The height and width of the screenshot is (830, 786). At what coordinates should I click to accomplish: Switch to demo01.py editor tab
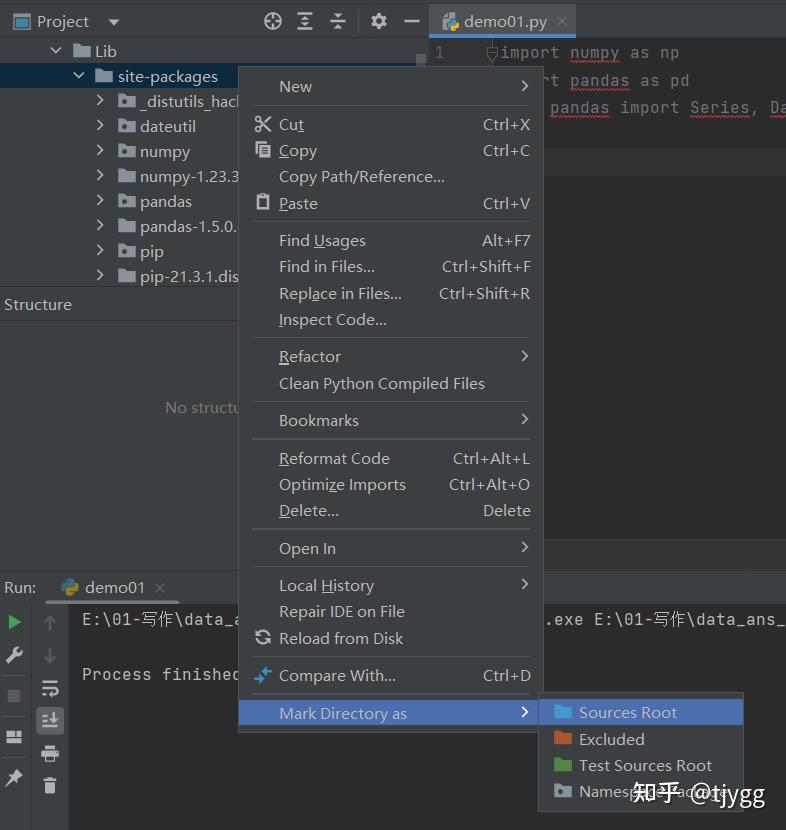pyautogui.click(x=502, y=22)
